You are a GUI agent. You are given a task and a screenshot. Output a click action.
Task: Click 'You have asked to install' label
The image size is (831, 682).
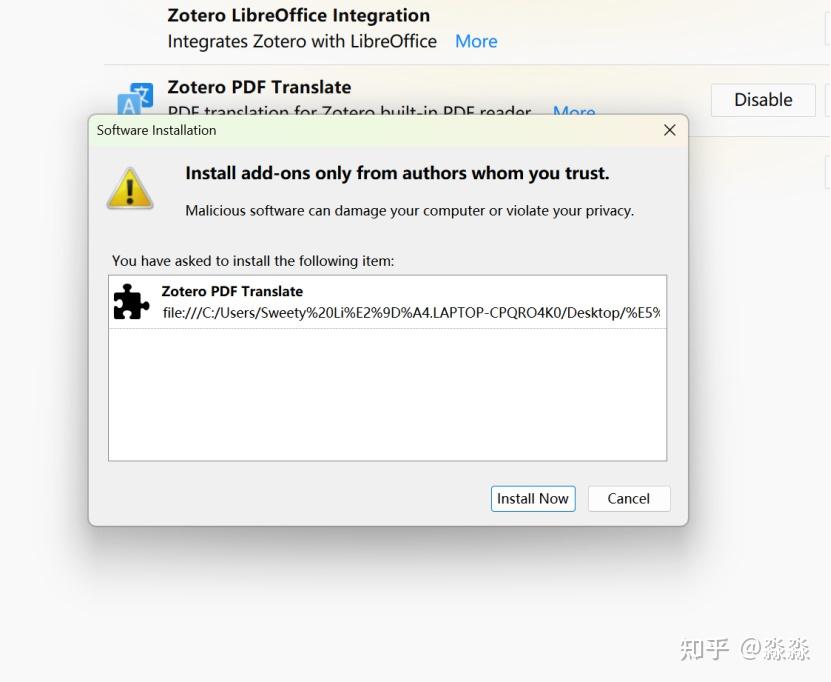coord(253,261)
